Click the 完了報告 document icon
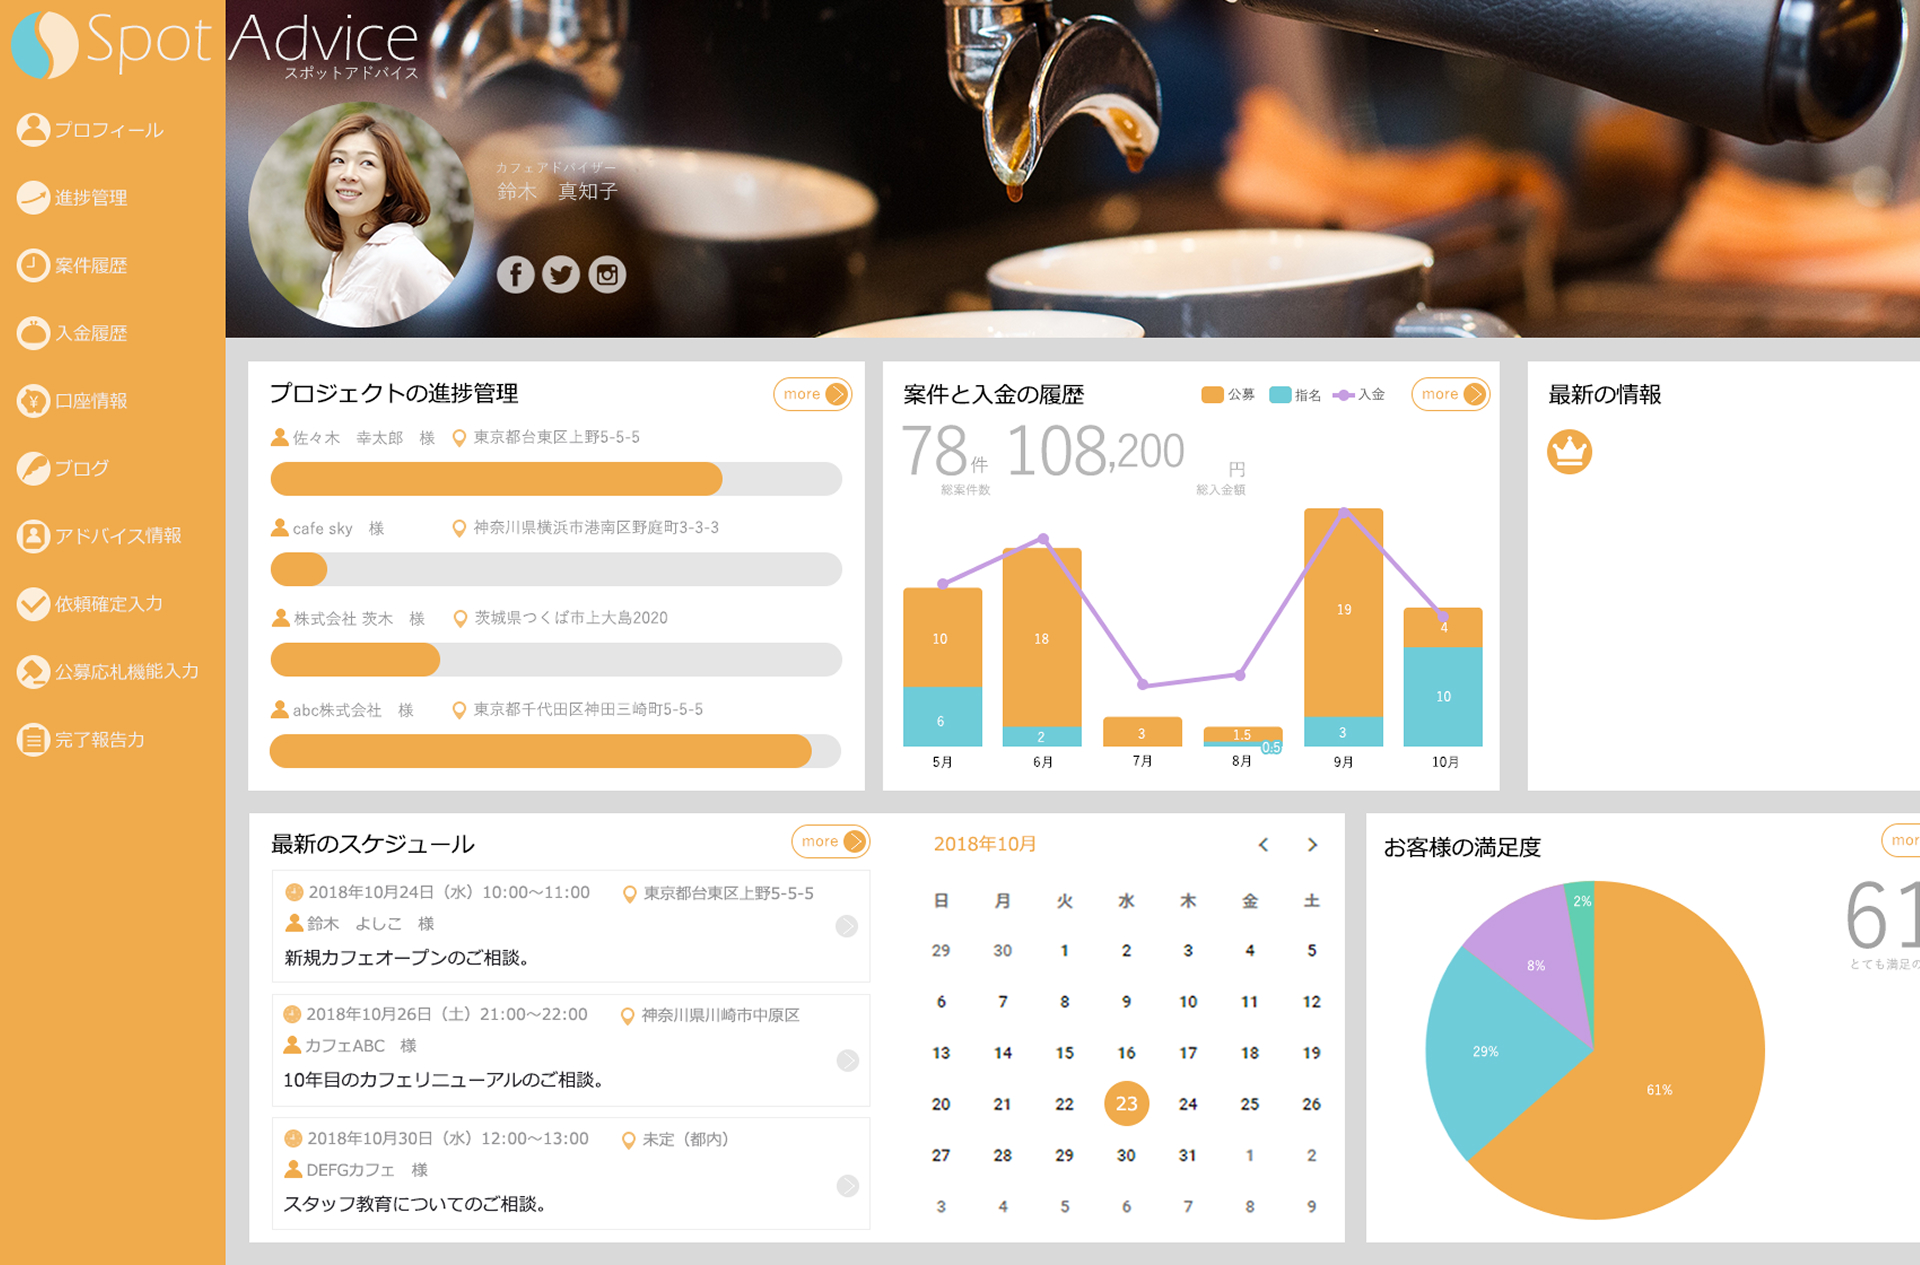1920x1265 pixels. 33,740
